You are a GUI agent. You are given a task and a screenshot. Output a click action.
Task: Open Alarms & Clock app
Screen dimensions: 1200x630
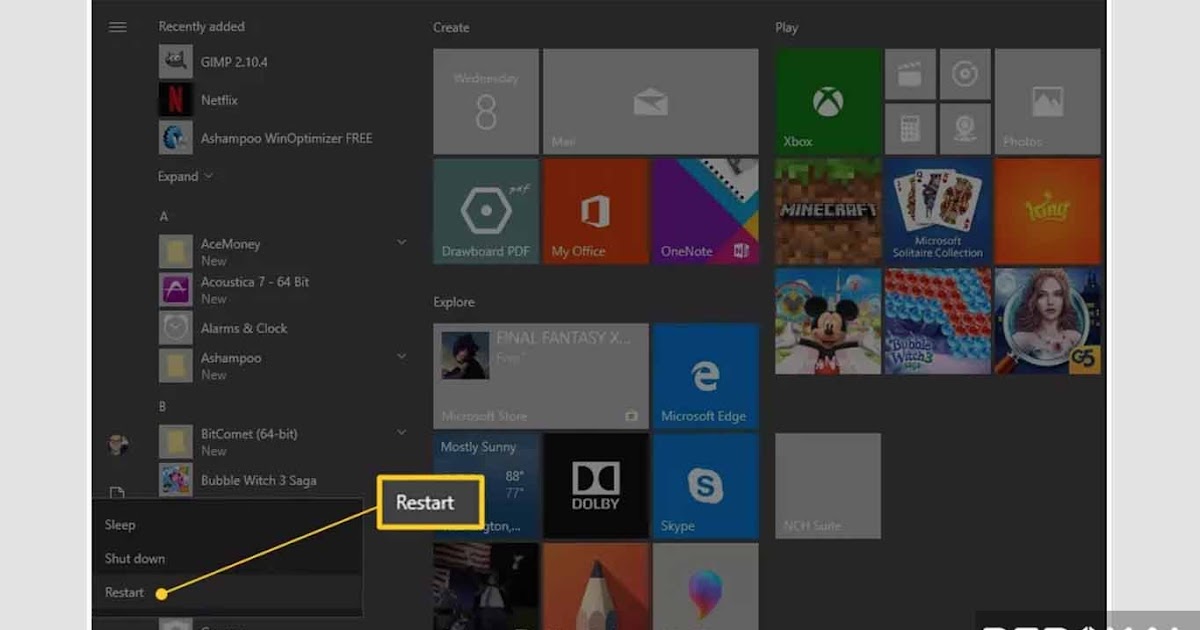coord(224,328)
